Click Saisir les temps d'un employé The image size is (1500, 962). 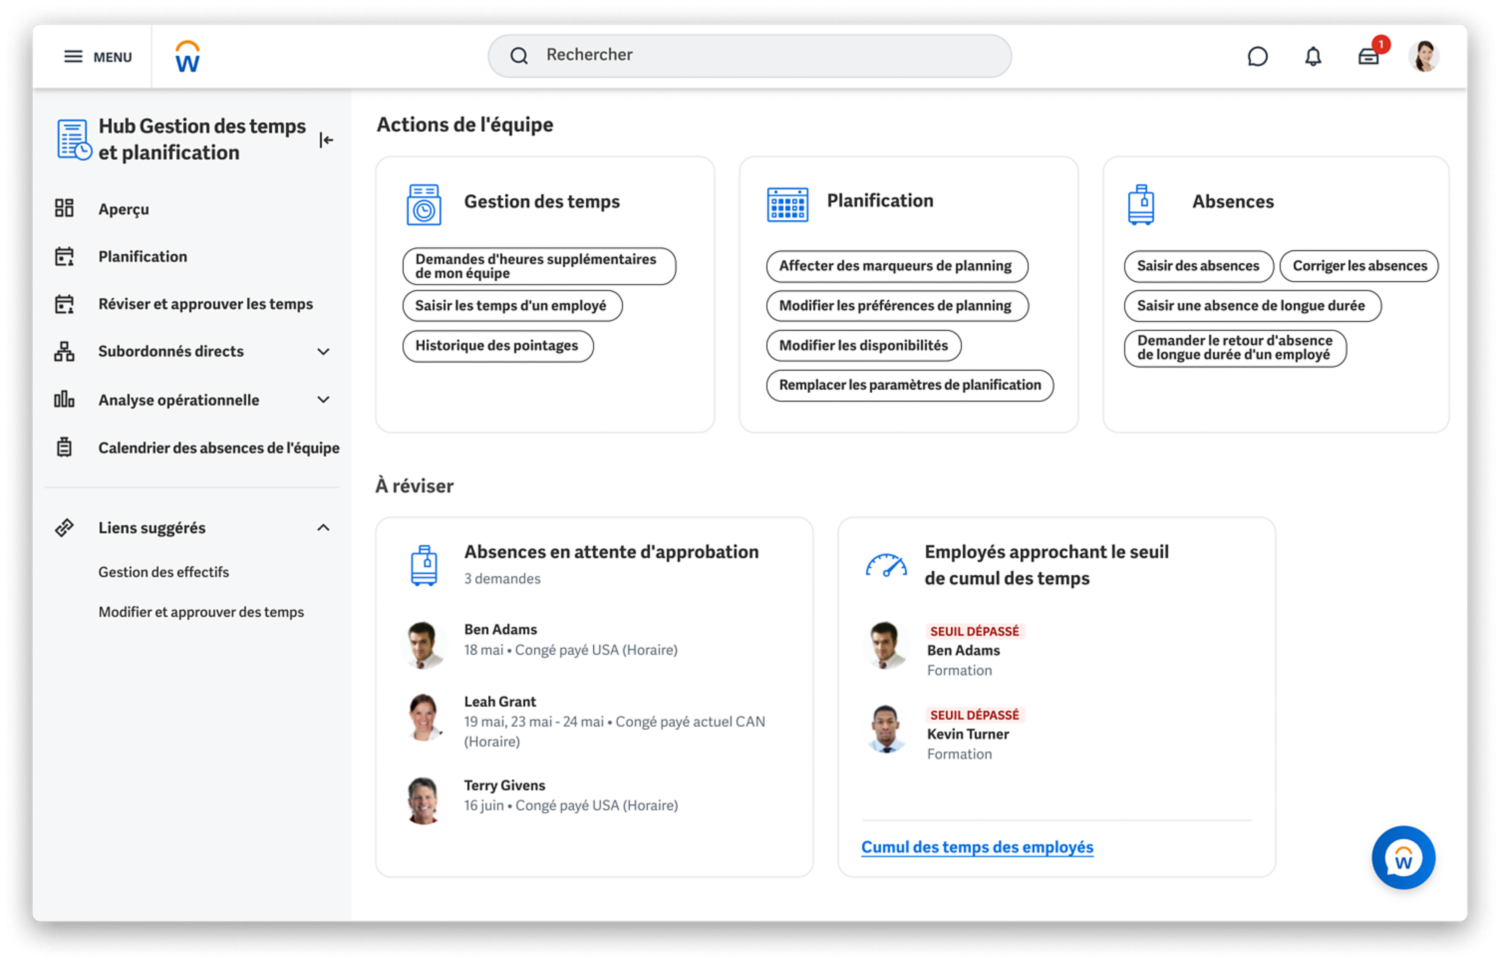[x=512, y=305]
